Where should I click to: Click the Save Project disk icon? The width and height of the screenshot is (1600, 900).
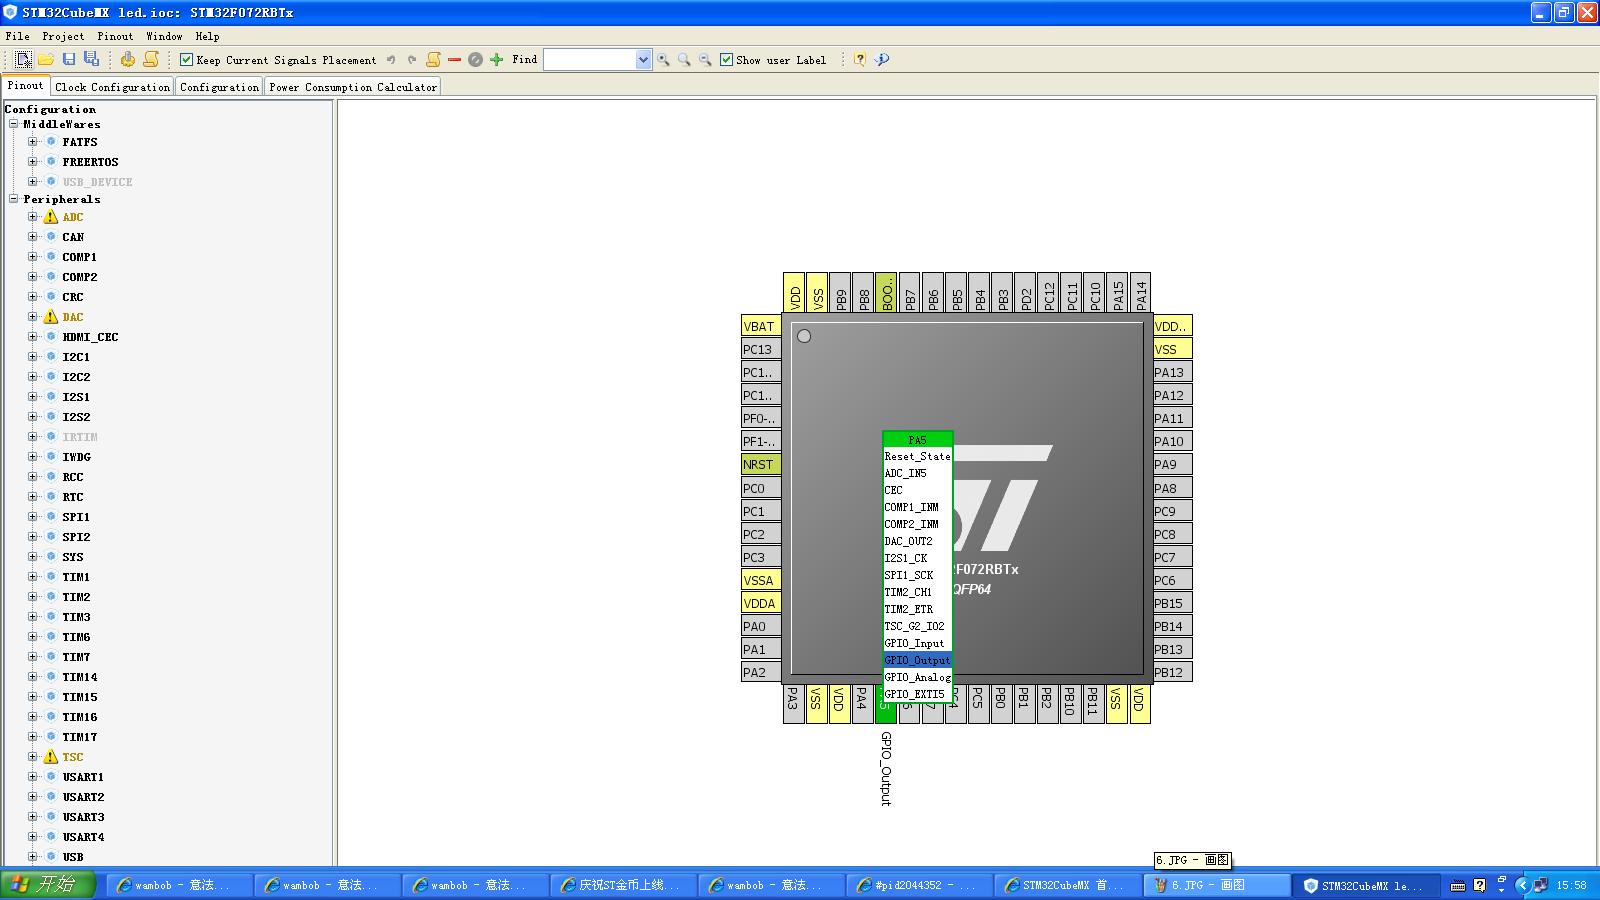(x=69, y=60)
